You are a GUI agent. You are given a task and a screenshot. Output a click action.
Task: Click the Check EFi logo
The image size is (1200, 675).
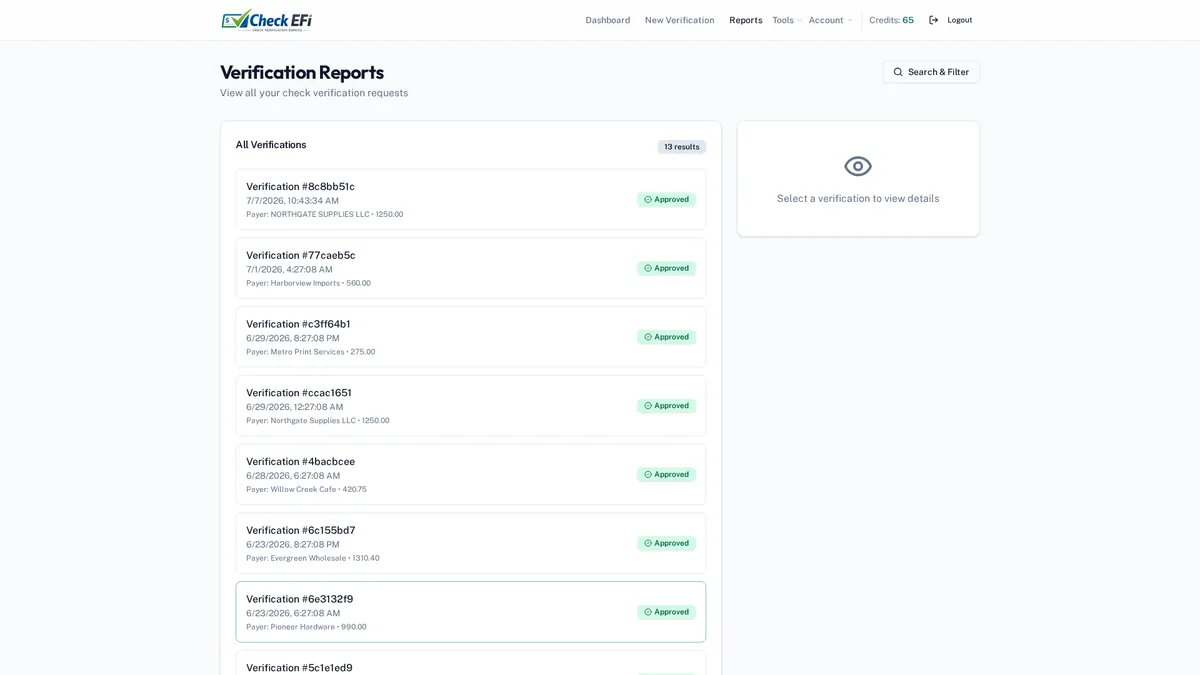click(267, 20)
